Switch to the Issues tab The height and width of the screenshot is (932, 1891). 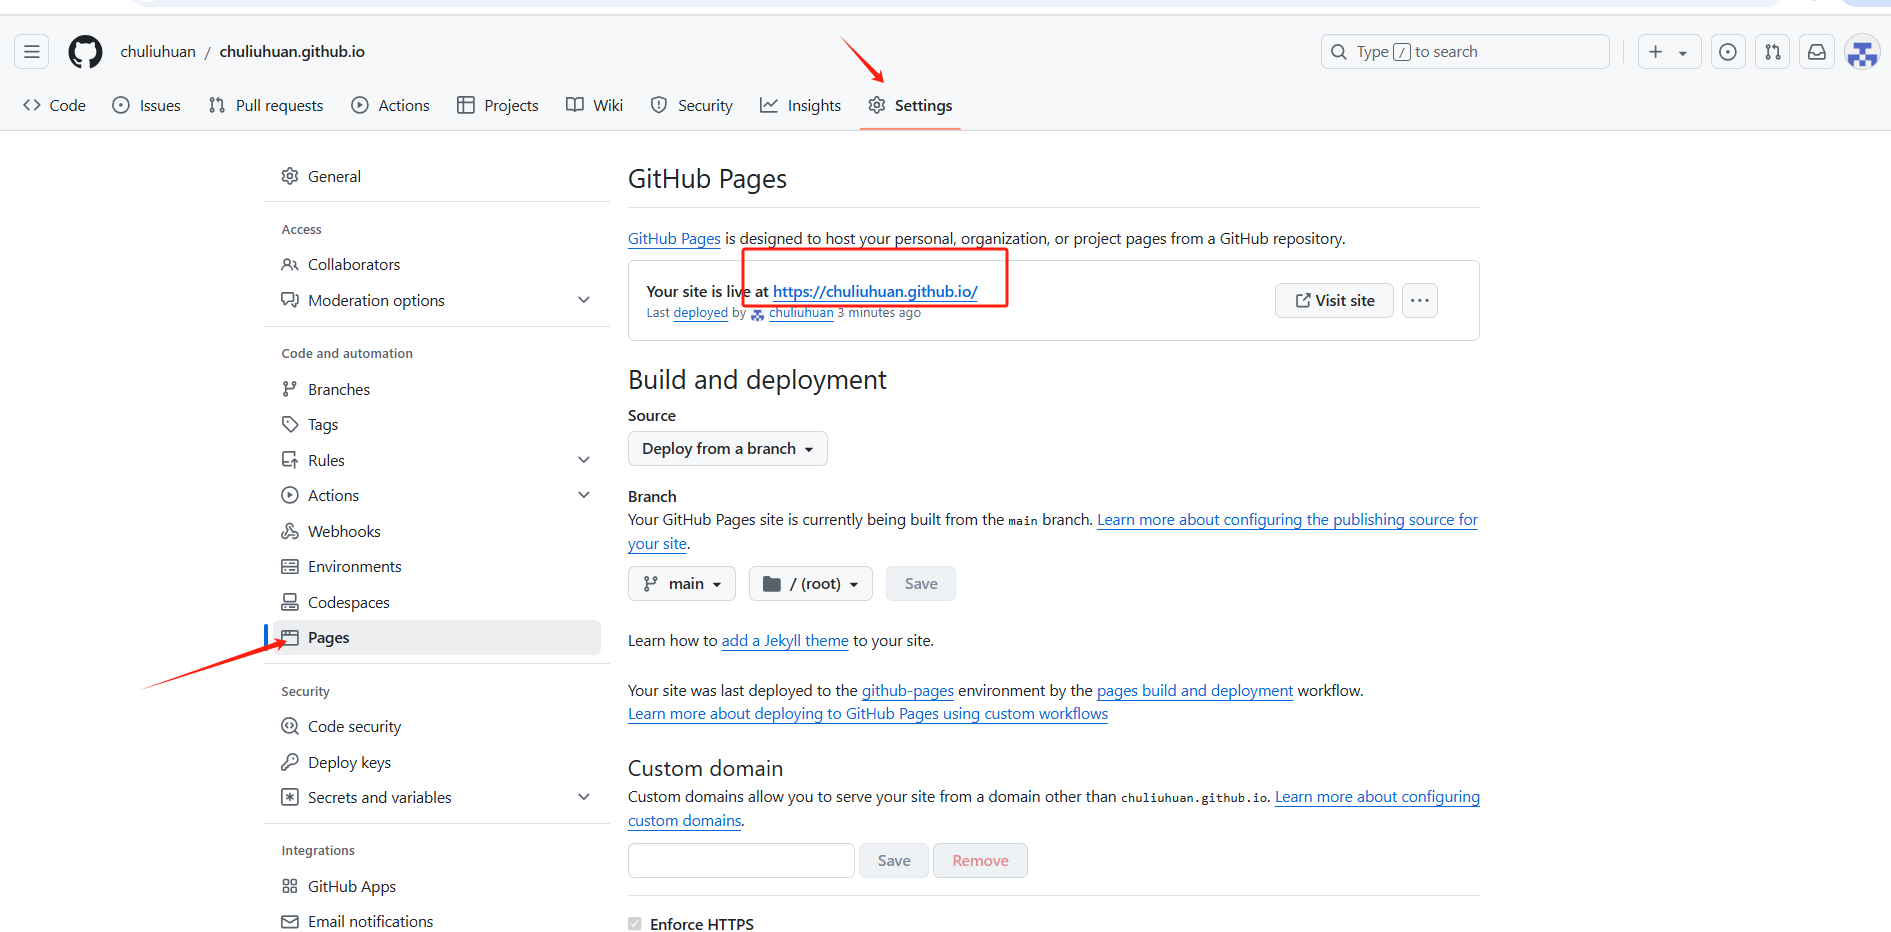pos(147,105)
